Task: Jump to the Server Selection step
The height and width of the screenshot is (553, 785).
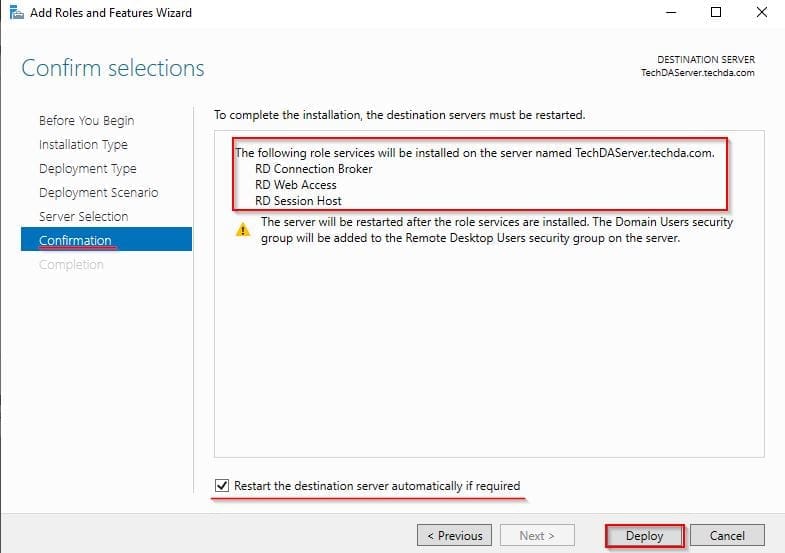Action: tap(83, 217)
